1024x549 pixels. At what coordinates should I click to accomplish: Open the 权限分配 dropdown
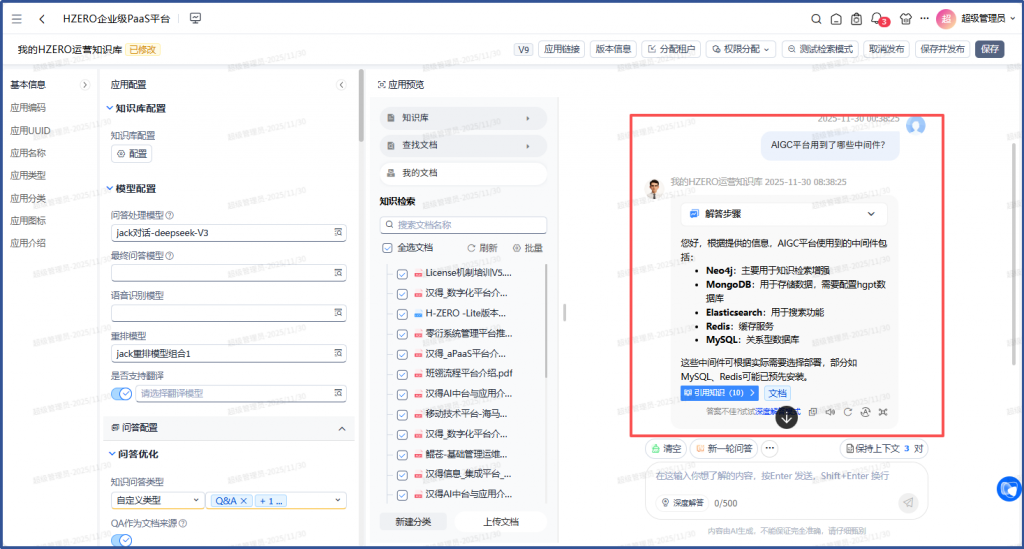coord(740,49)
